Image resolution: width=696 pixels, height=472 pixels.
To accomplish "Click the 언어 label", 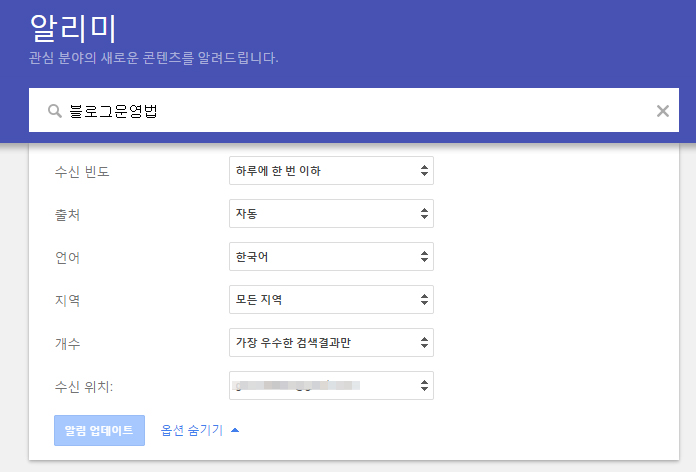I will [68, 257].
